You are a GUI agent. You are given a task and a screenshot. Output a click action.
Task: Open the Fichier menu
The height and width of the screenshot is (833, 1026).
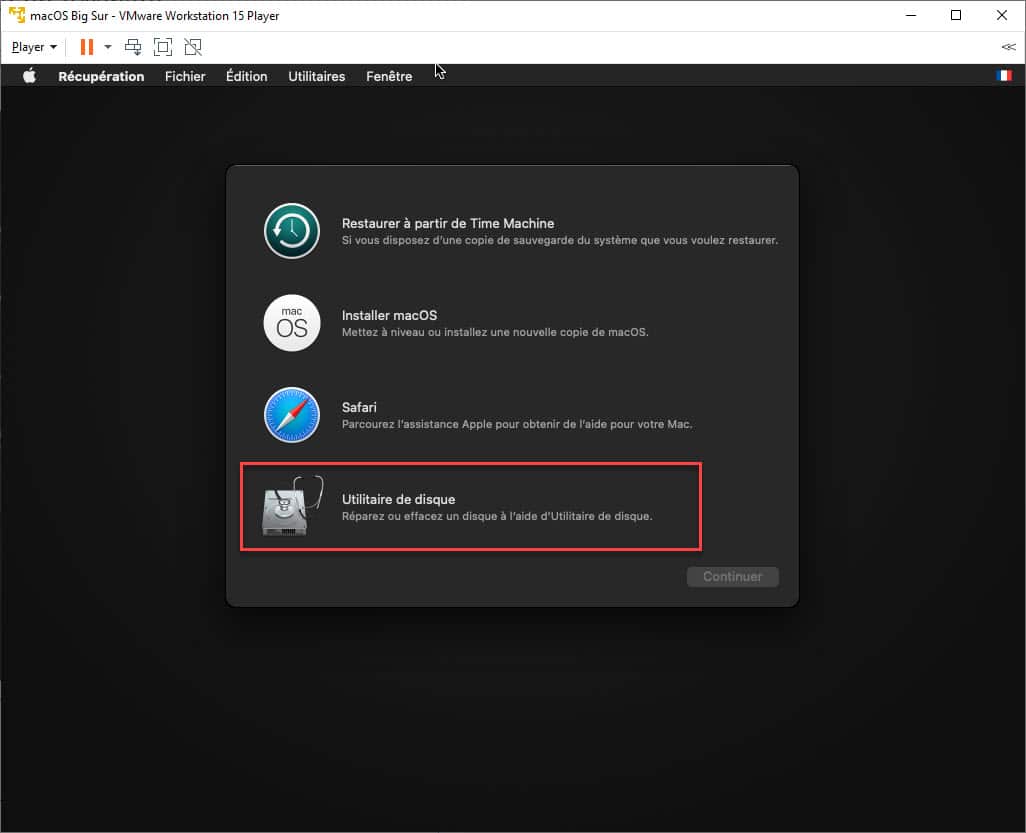(x=185, y=77)
